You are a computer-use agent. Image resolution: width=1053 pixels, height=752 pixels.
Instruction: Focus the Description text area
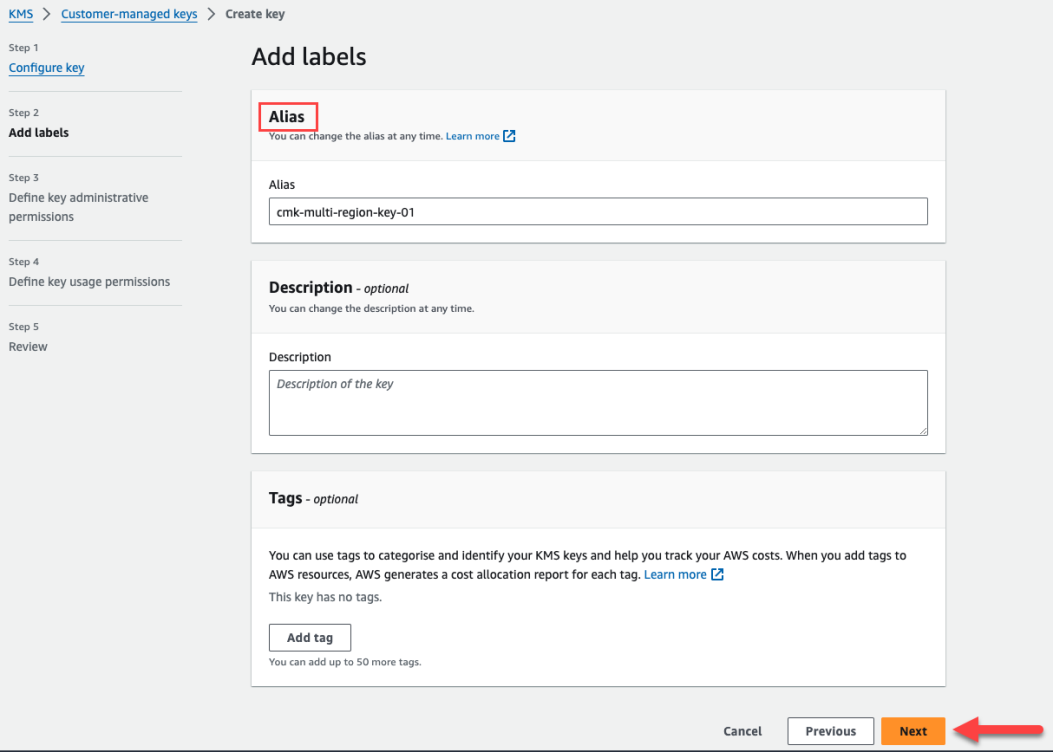coord(598,403)
